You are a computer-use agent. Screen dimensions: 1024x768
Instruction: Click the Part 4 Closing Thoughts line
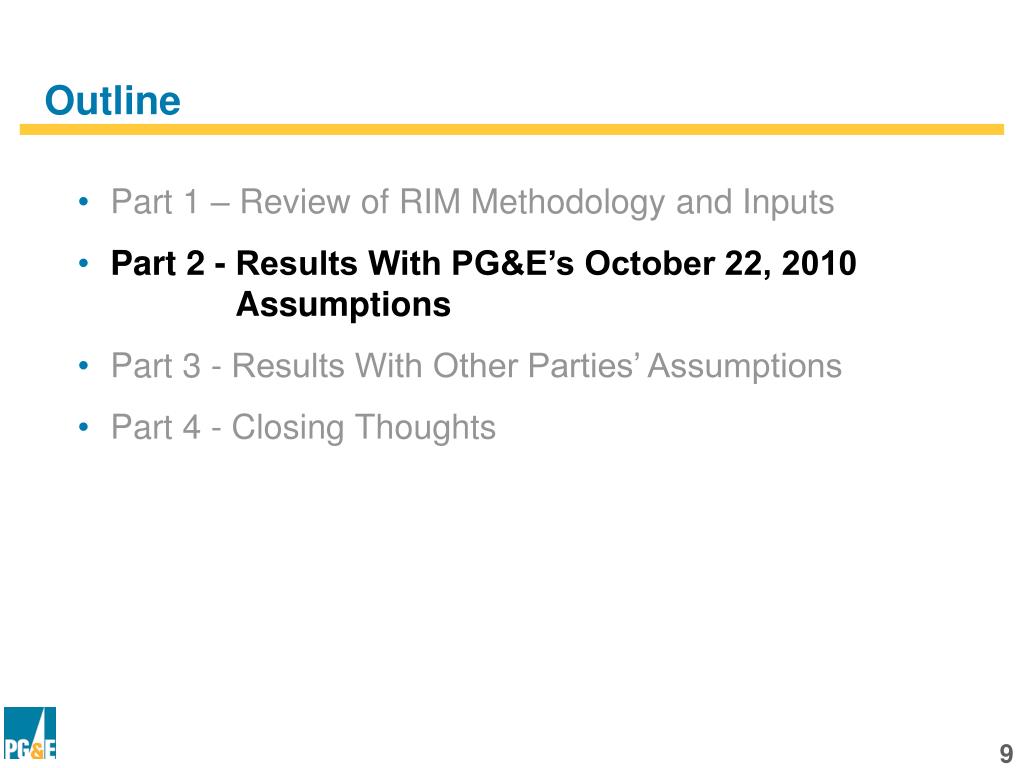303,428
